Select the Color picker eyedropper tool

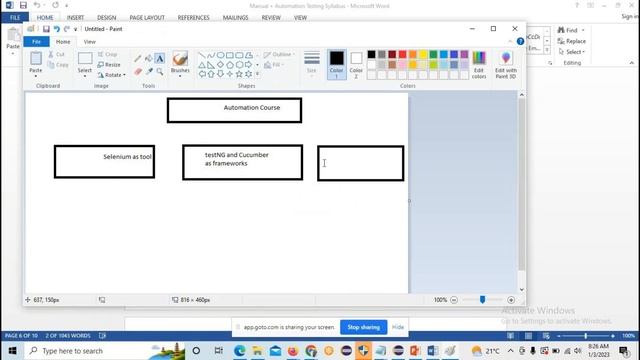(149, 72)
